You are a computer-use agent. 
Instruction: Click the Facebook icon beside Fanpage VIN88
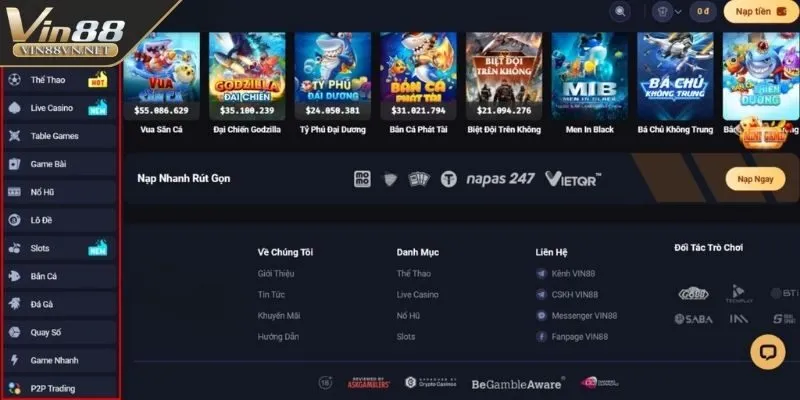point(541,337)
